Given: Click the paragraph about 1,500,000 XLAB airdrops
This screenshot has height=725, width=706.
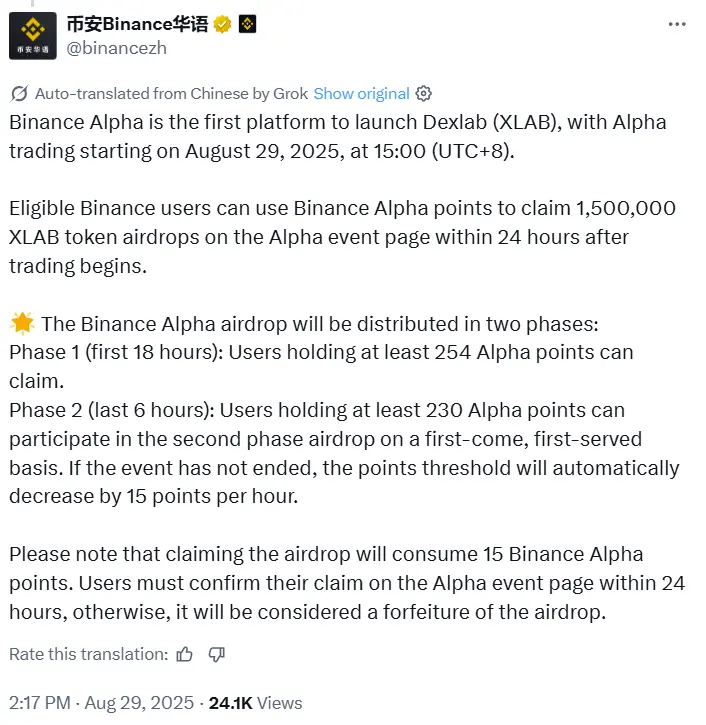Looking at the screenshot, I should coord(342,237).
